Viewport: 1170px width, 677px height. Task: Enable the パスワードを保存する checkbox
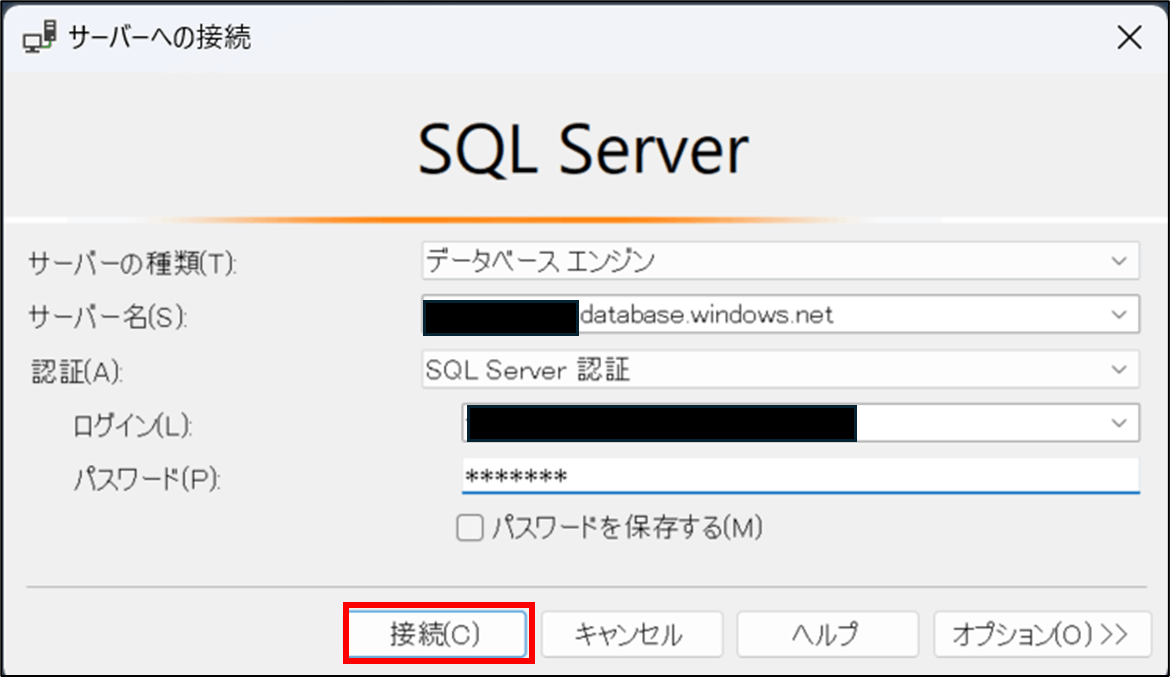tap(469, 528)
